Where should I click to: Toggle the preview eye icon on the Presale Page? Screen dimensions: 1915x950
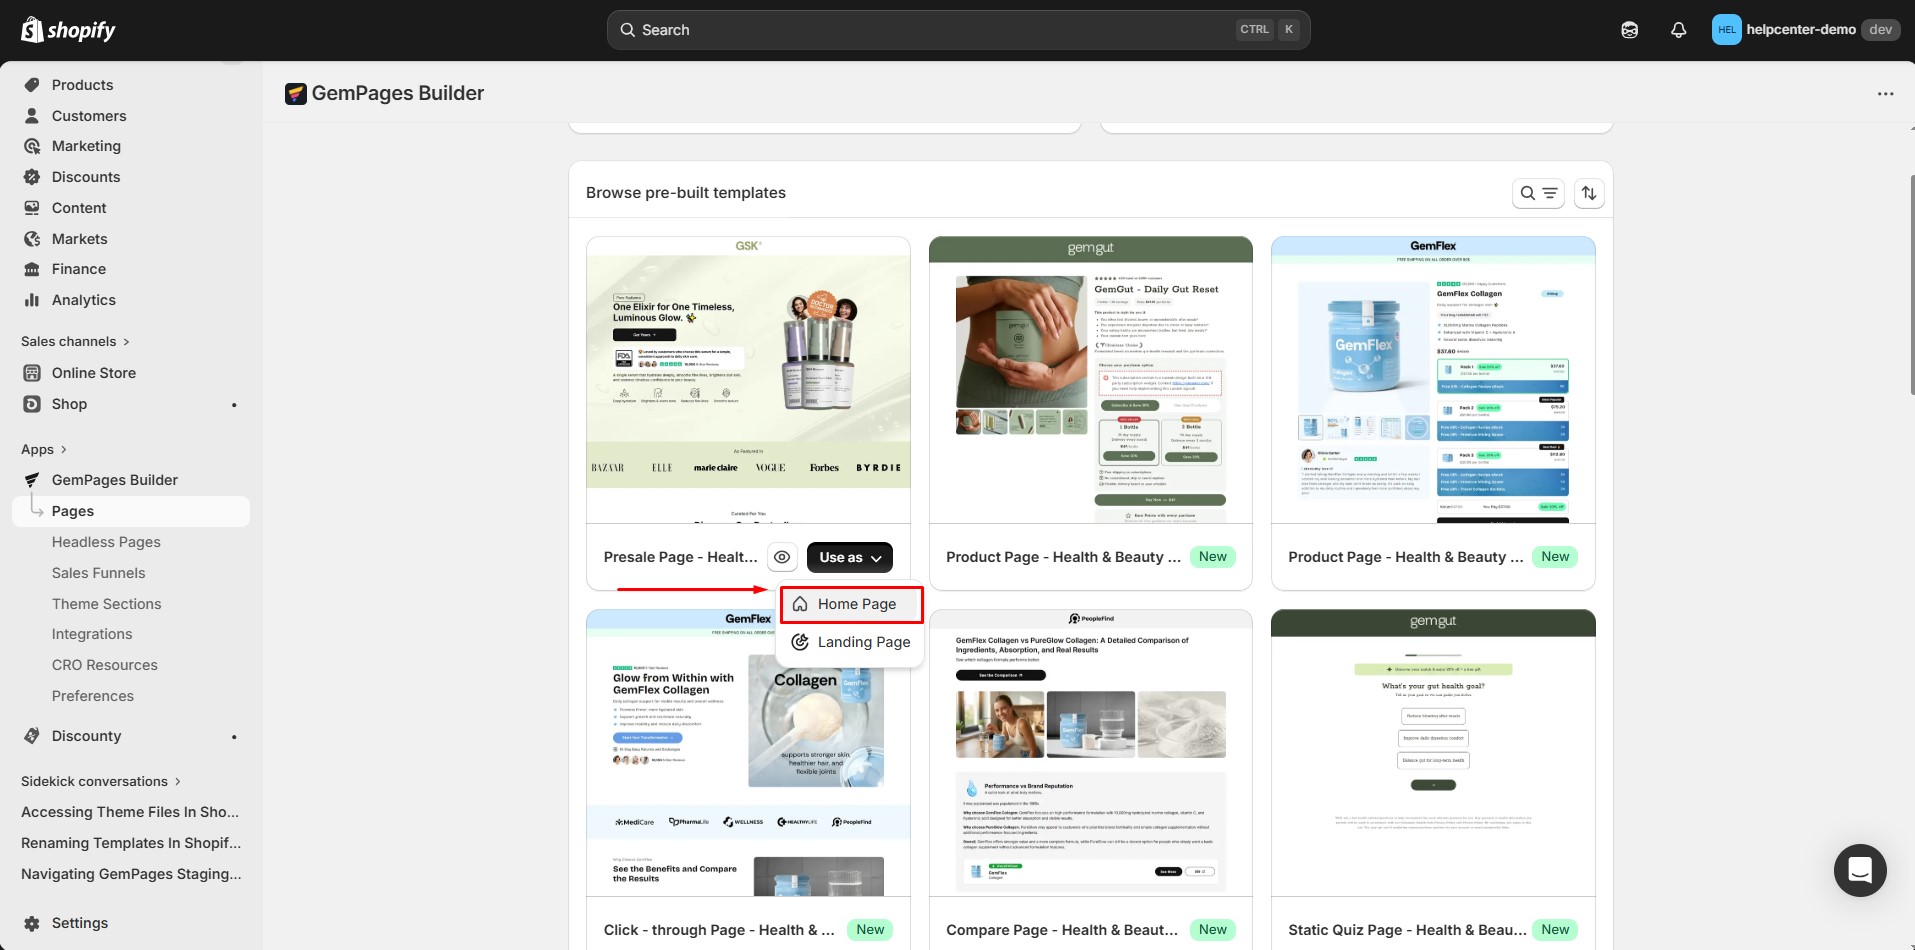click(x=782, y=557)
